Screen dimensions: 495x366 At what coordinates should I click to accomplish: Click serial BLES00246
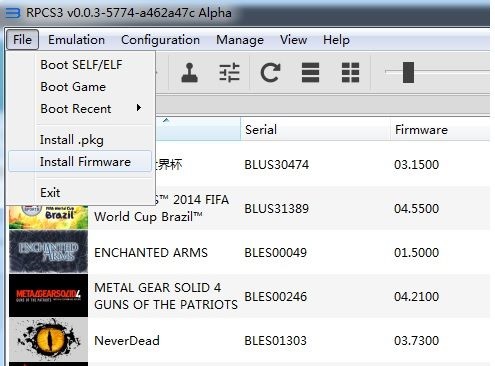click(x=276, y=297)
